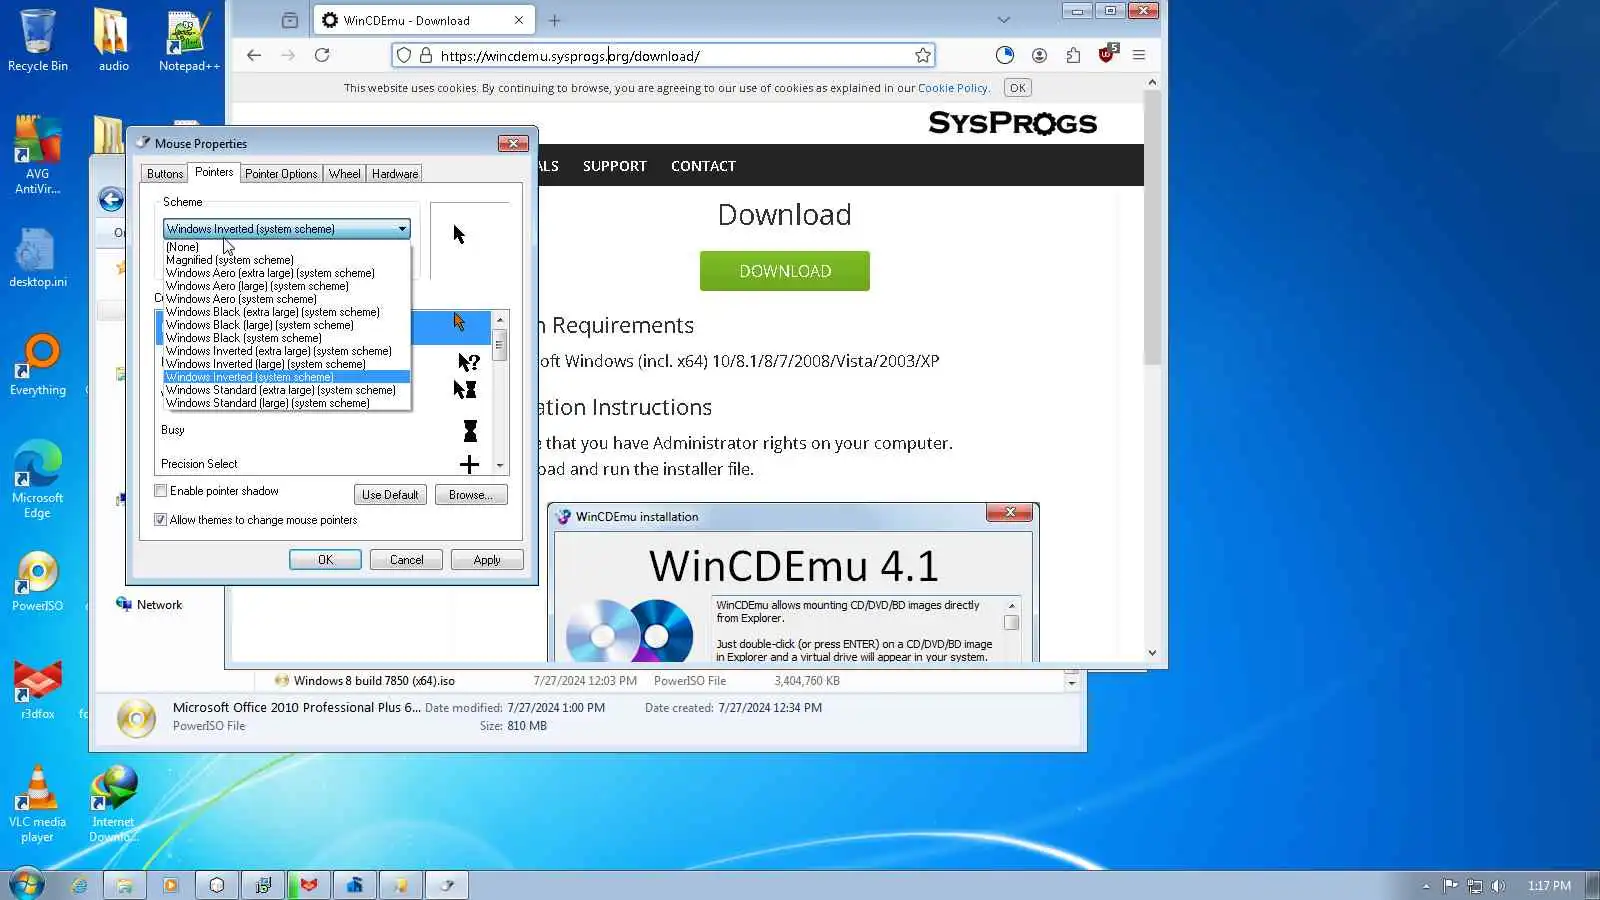Open the audio folder on the desktop
1600x900 pixels.
113,40
